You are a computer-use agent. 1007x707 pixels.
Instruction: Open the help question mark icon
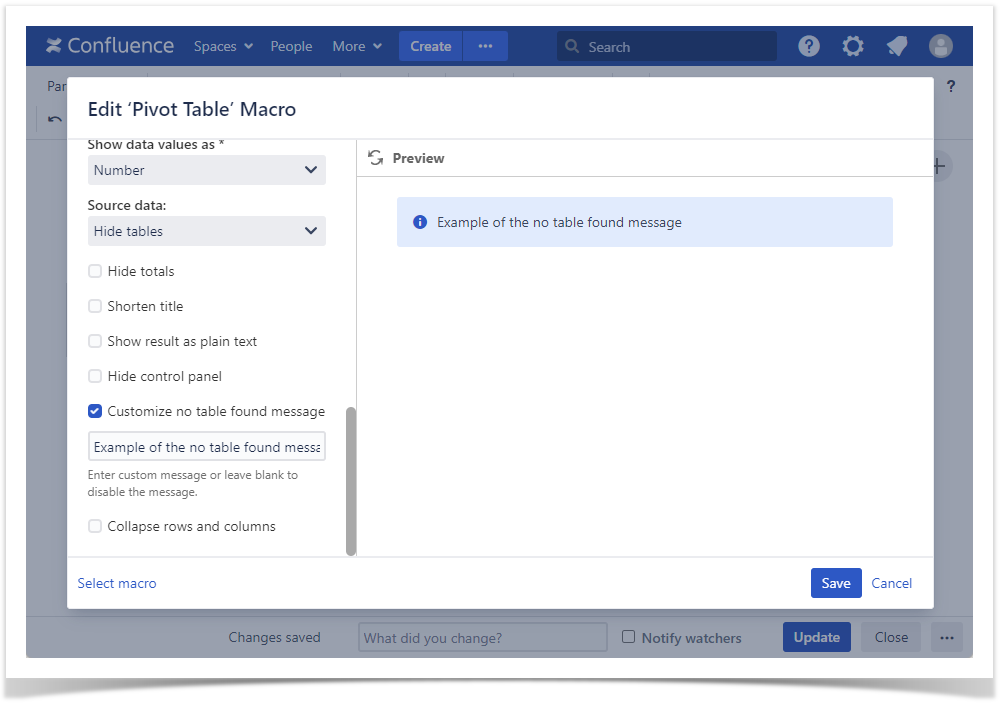[x=808, y=46]
